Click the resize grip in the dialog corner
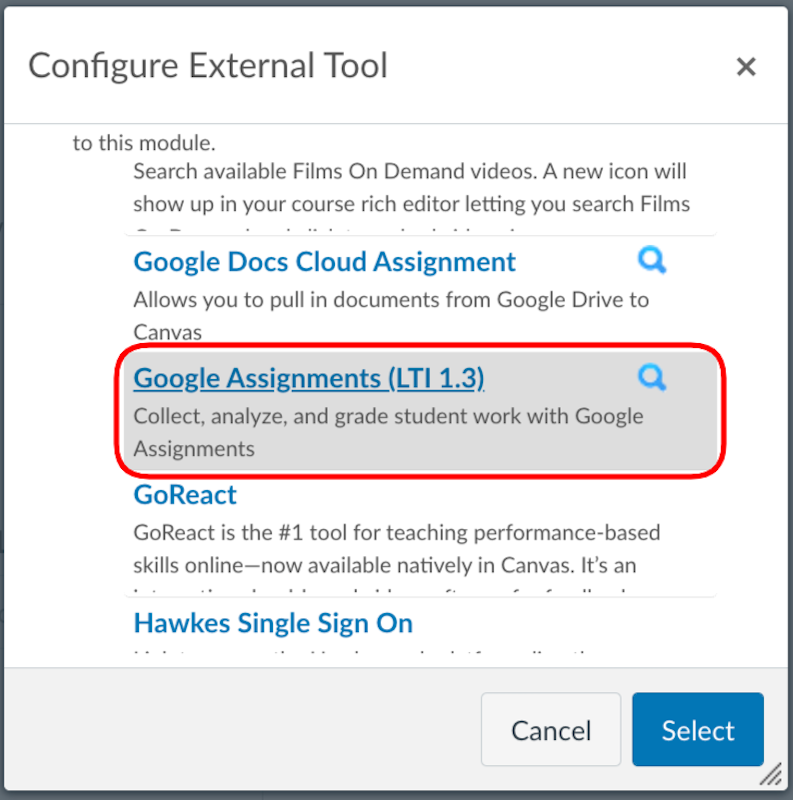This screenshot has height=800, width=793. [770, 775]
